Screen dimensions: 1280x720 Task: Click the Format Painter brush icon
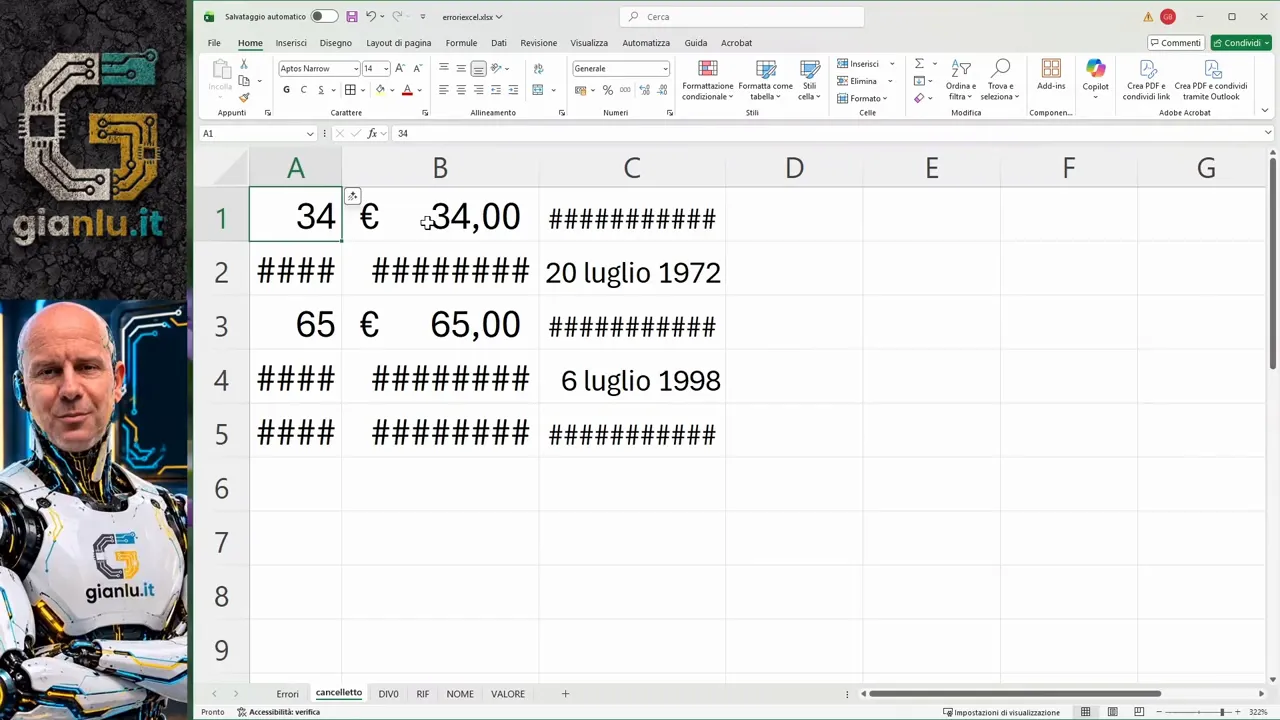coord(244,97)
